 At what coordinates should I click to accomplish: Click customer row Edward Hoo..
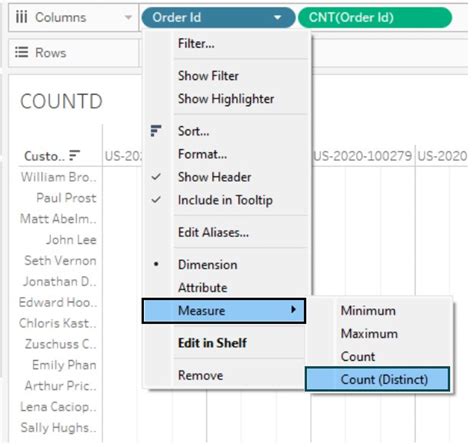pyautogui.click(x=58, y=302)
